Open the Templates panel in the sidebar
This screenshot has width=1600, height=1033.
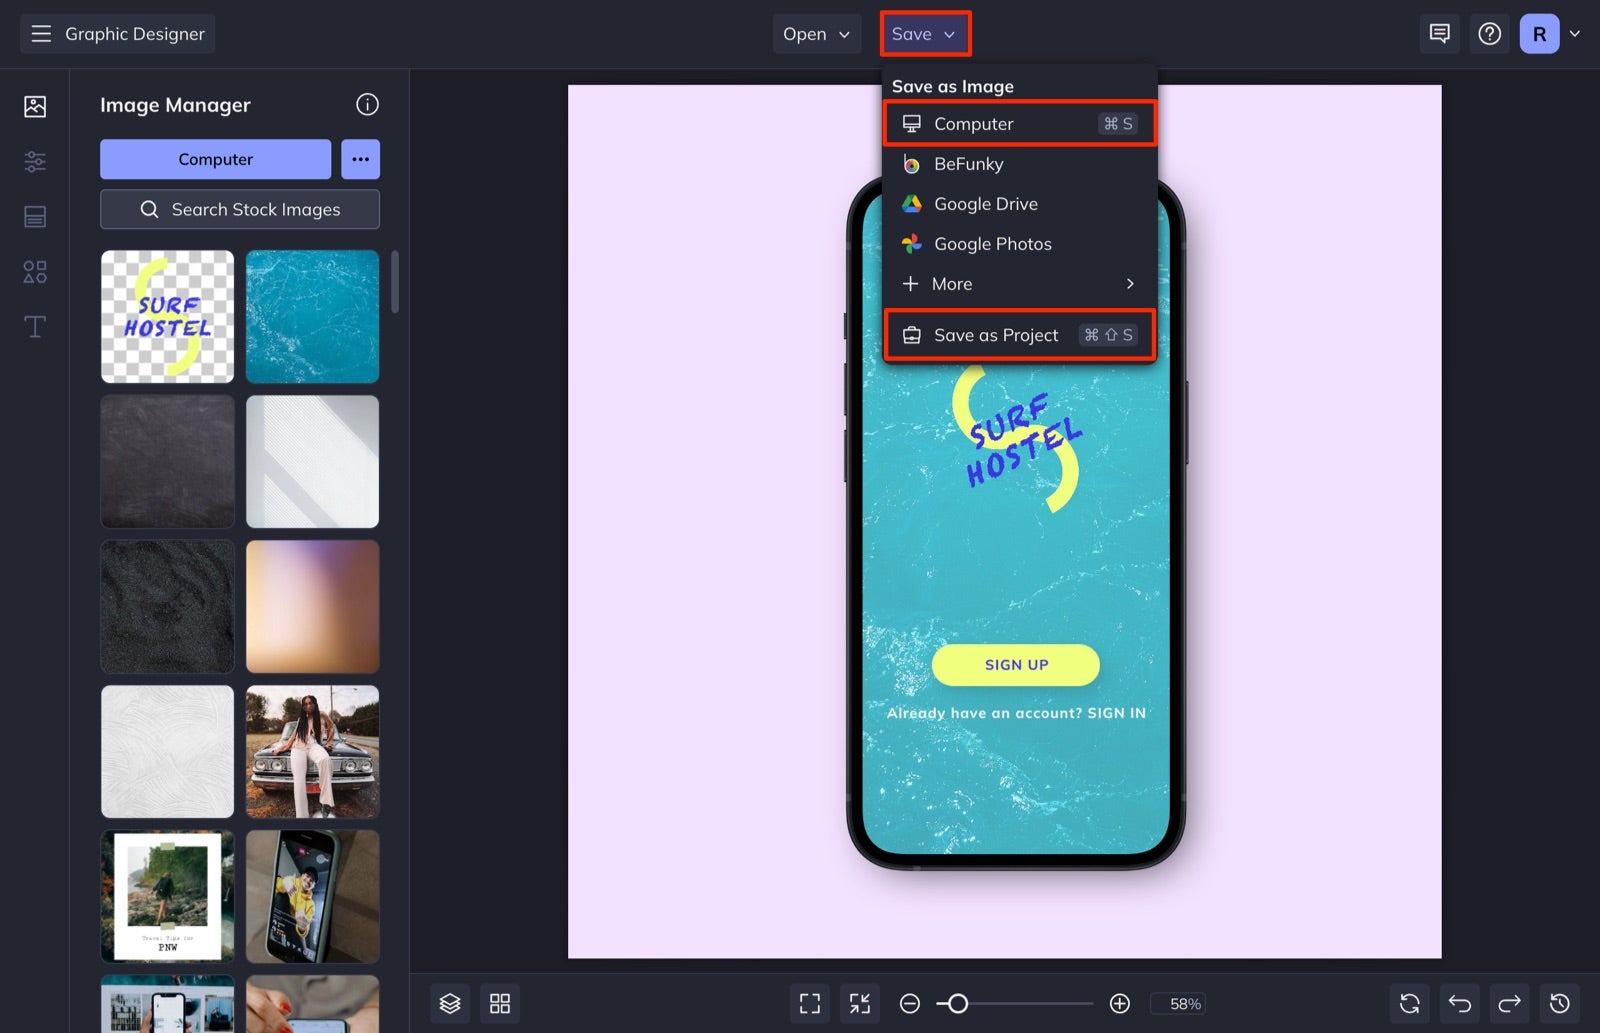tap(34, 216)
